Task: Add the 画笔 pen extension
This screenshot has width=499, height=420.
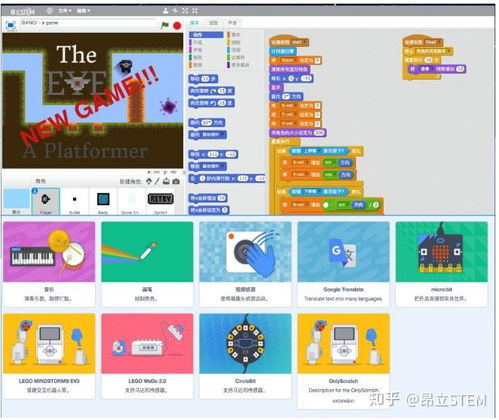Action: pos(147,264)
